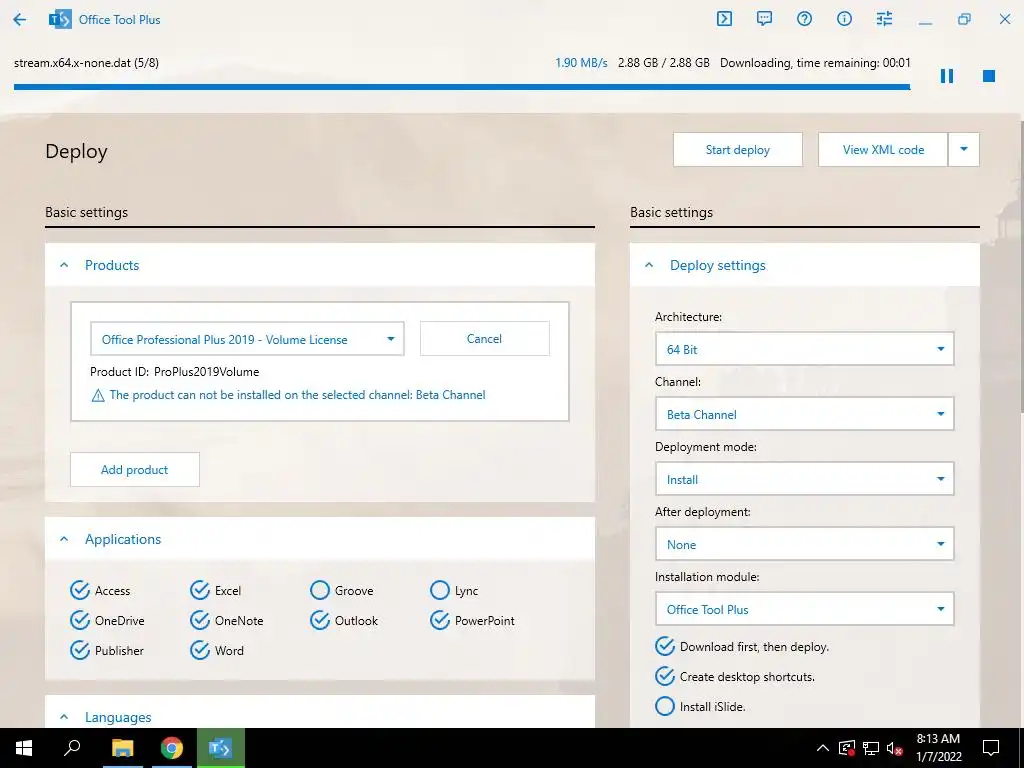Click the muted volume tray icon

point(894,748)
